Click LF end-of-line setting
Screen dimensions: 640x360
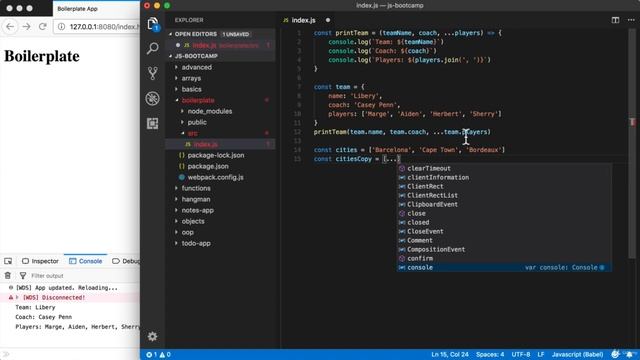coord(541,355)
